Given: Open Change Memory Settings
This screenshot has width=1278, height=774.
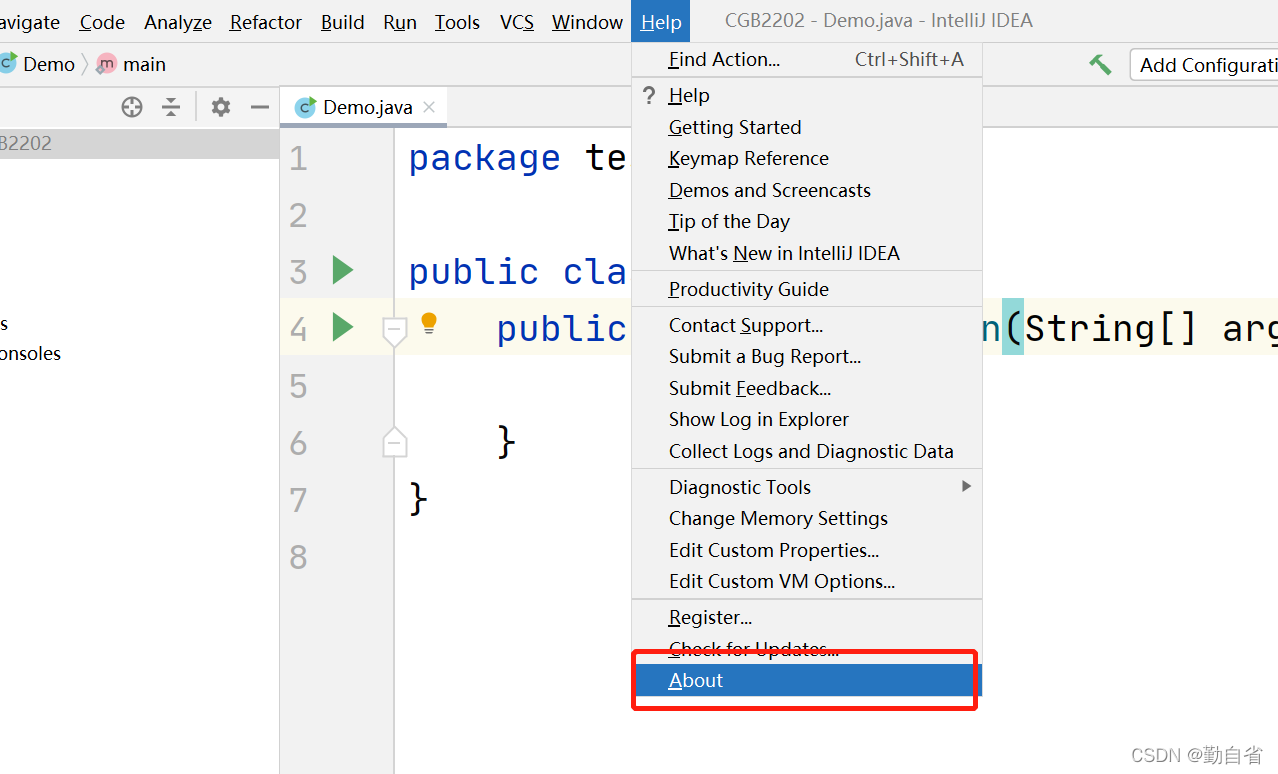Looking at the screenshot, I should pos(807,518).
